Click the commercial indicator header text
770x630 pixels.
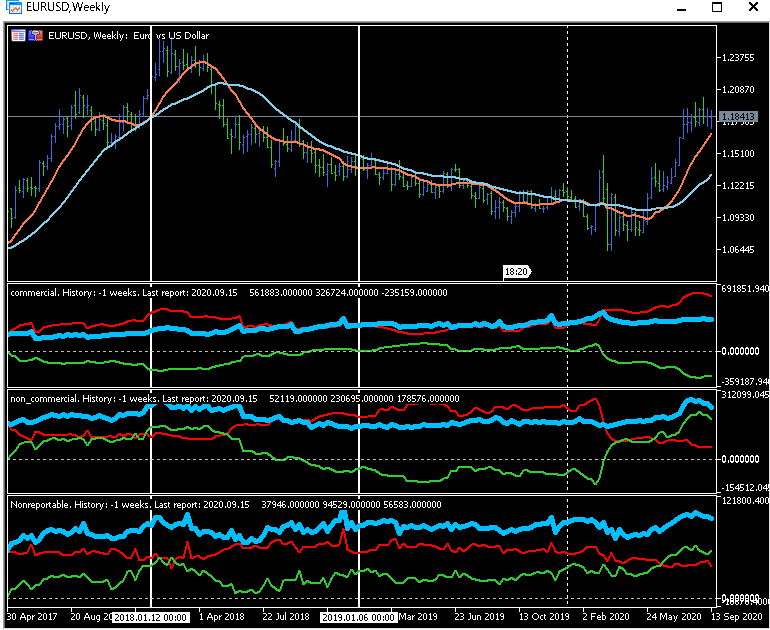coord(229,293)
